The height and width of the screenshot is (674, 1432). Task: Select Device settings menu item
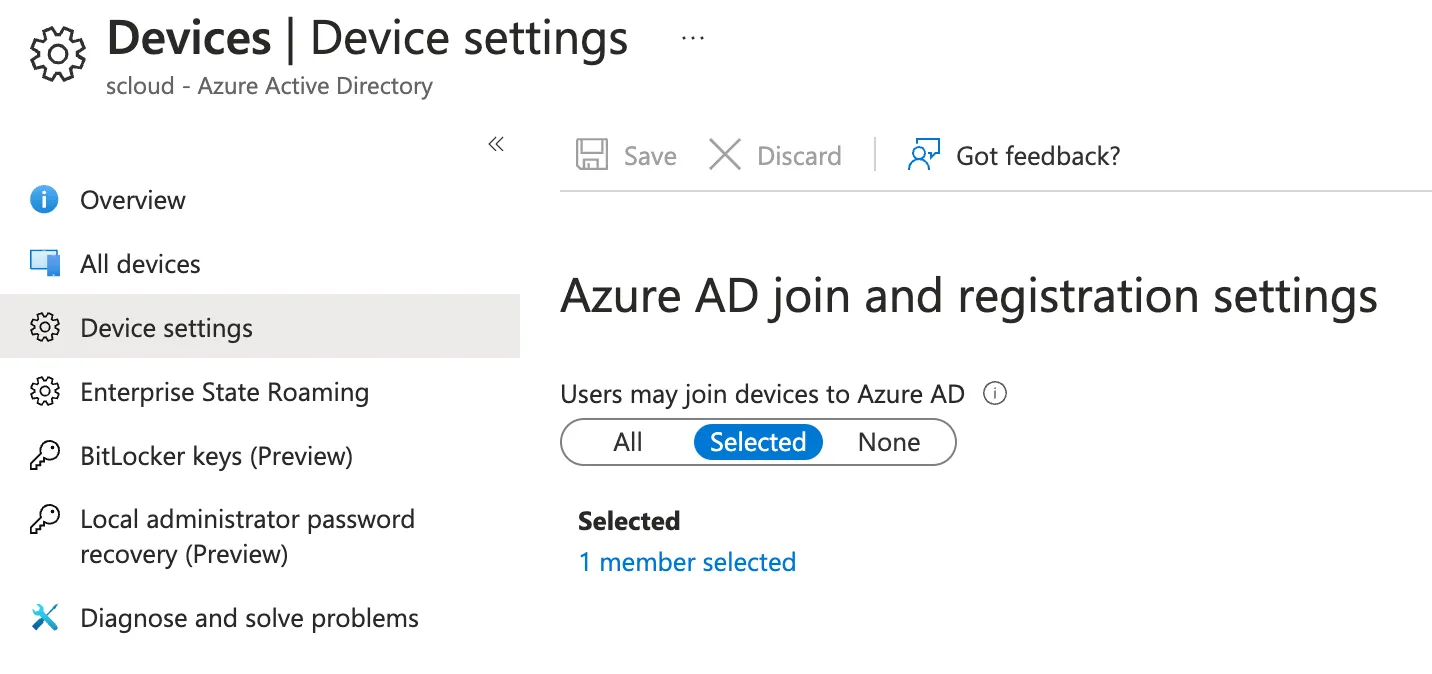tap(260, 326)
